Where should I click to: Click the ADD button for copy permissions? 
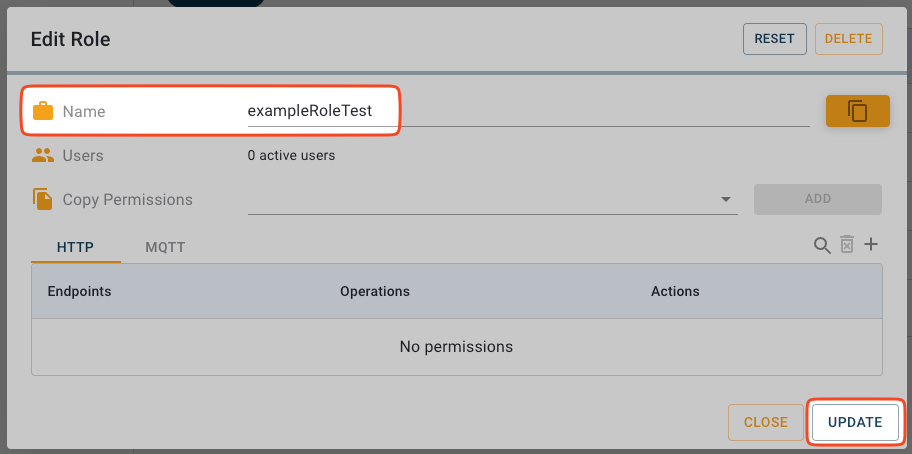(x=817, y=199)
